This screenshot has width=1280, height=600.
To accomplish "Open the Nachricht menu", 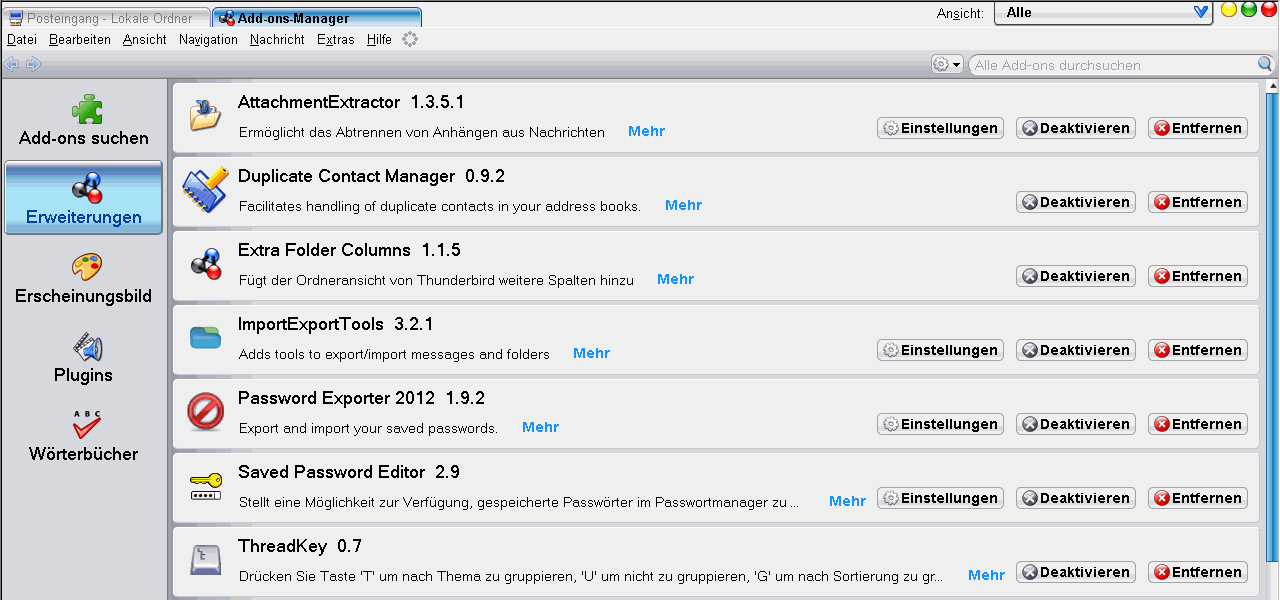I will [277, 40].
